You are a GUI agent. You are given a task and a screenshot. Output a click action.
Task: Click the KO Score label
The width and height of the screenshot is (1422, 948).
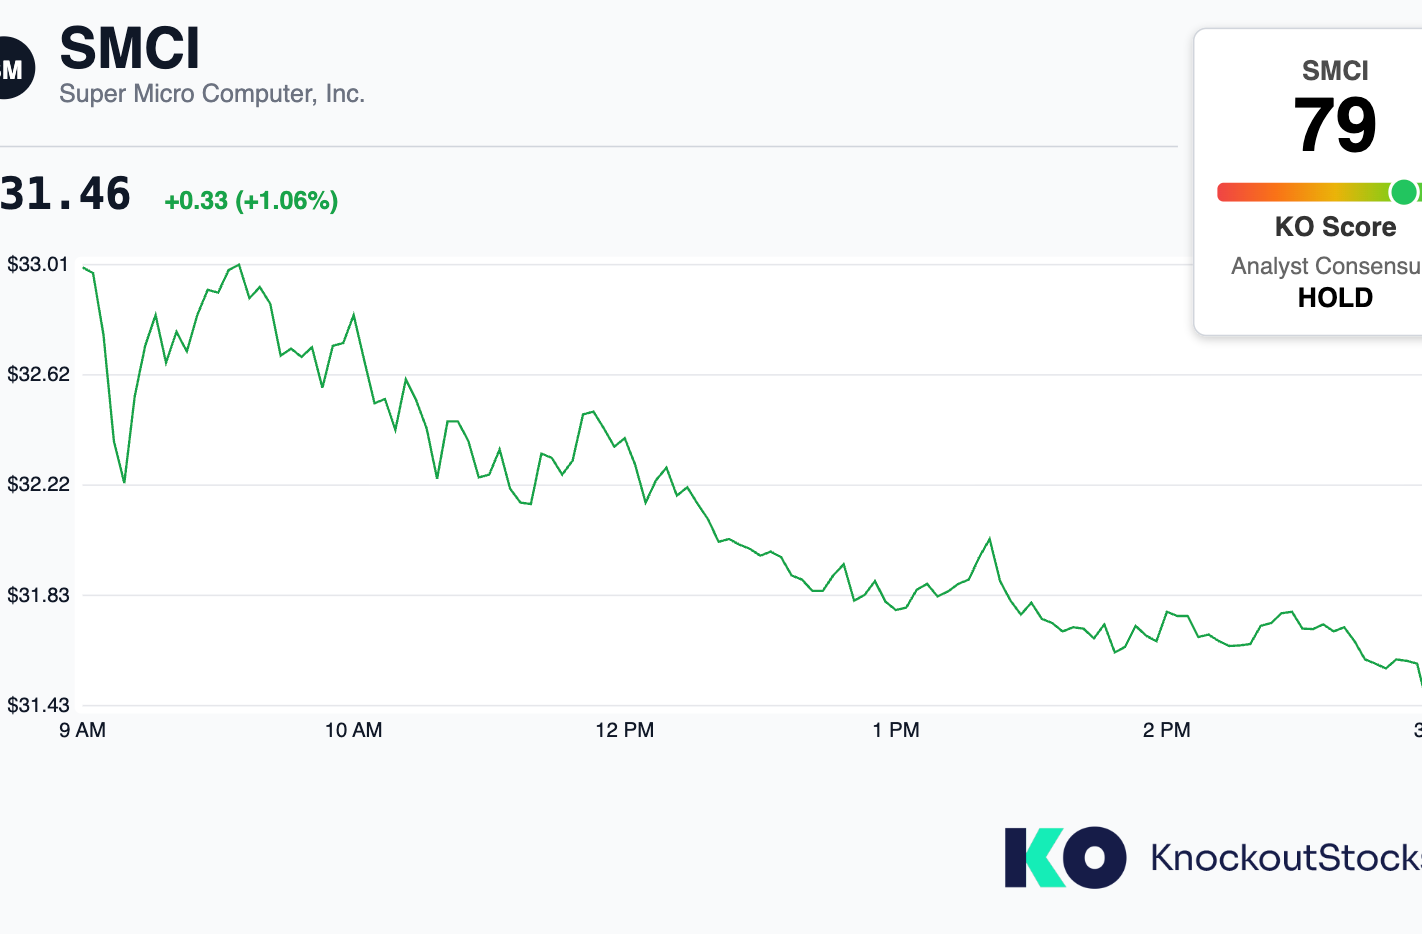click(1336, 227)
